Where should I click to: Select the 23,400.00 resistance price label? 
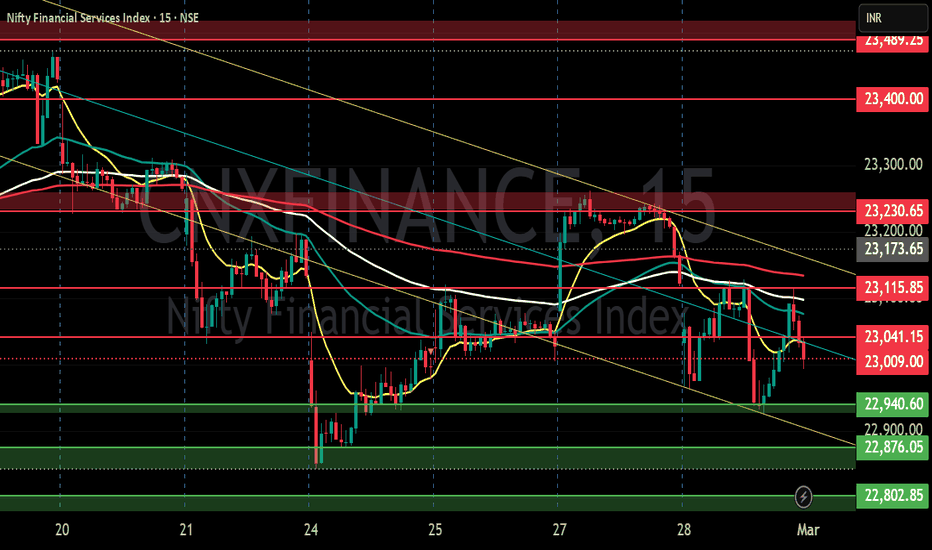click(x=892, y=99)
